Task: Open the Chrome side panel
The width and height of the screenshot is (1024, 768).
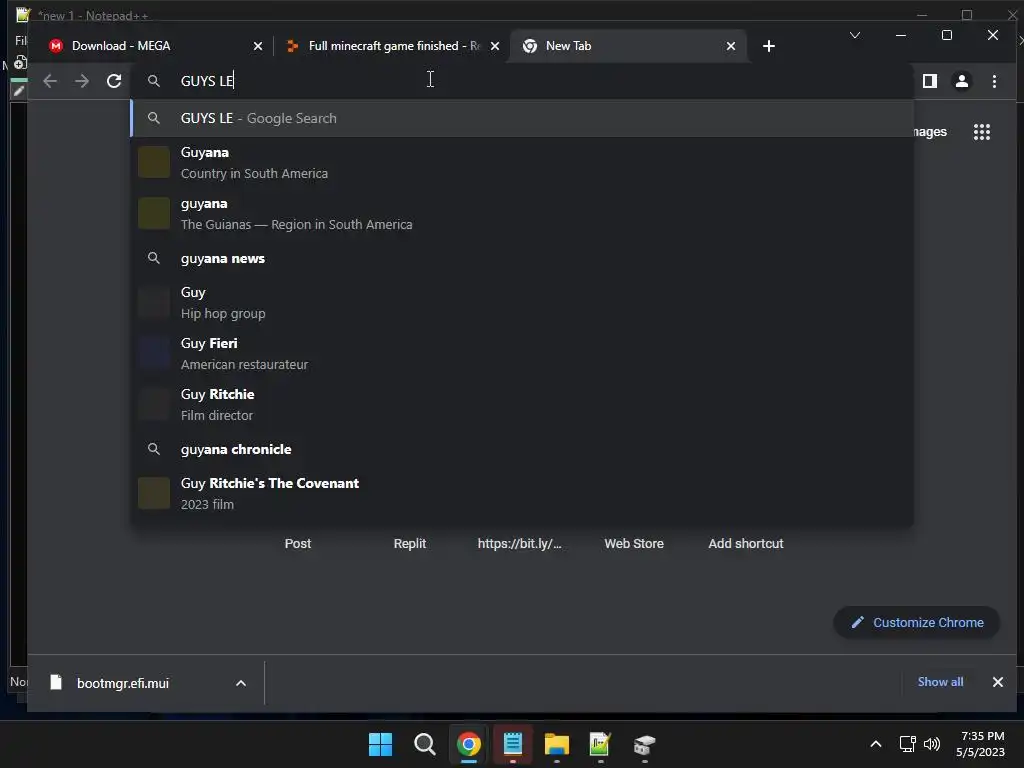Action: tap(930, 81)
